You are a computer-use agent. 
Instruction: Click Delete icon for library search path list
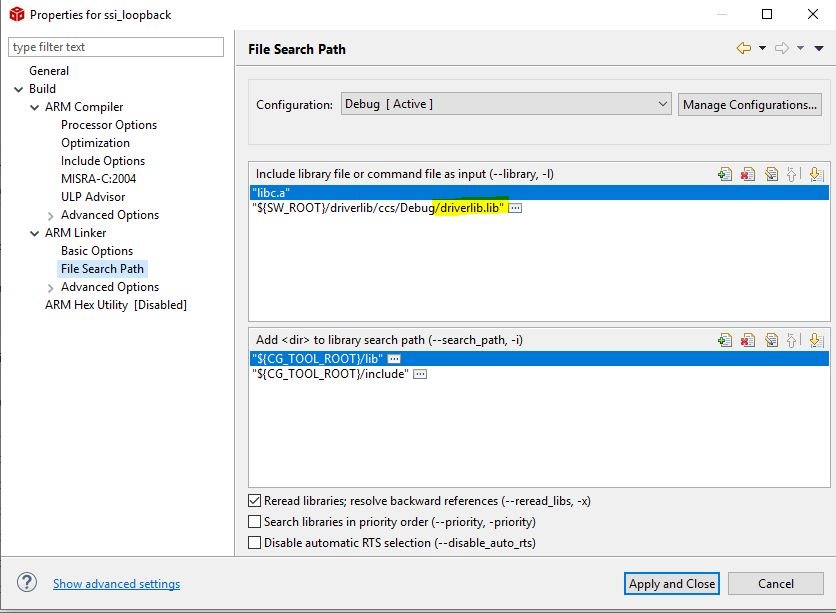coord(748,340)
